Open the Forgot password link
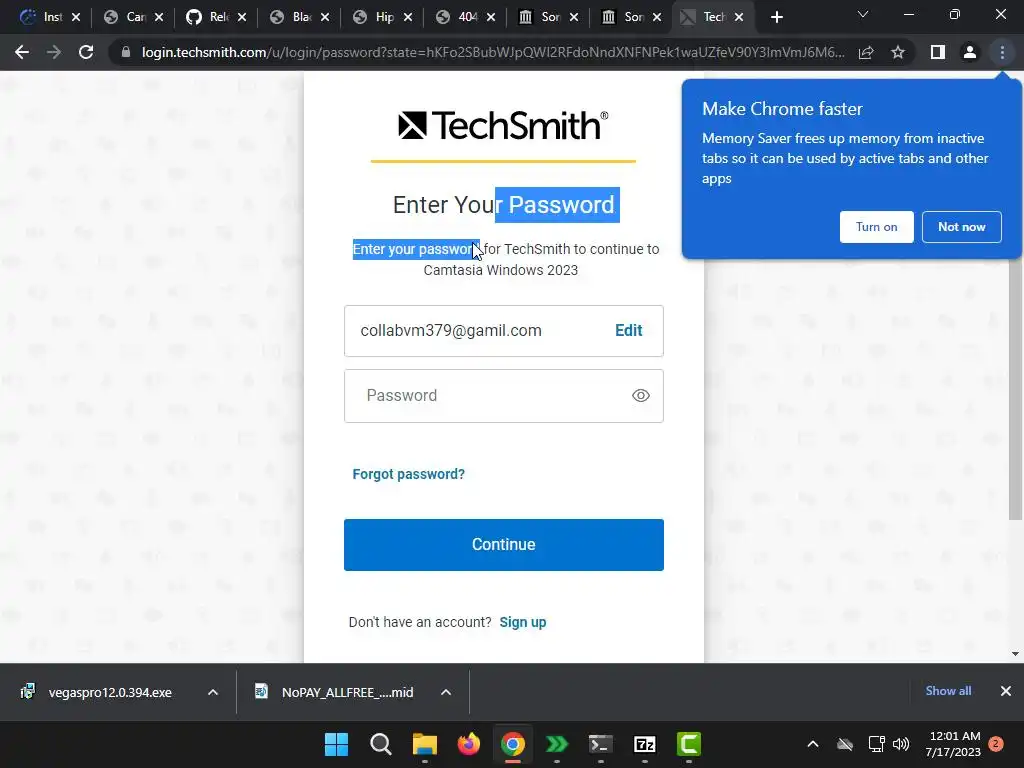The image size is (1024, 768). point(408,474)
